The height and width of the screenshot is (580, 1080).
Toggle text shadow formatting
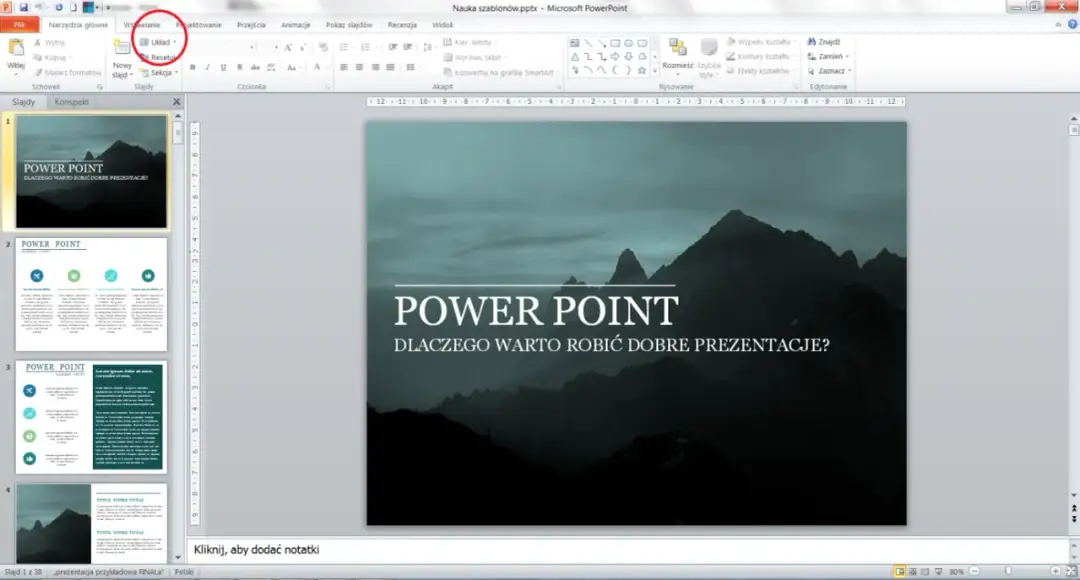(239, 67)
